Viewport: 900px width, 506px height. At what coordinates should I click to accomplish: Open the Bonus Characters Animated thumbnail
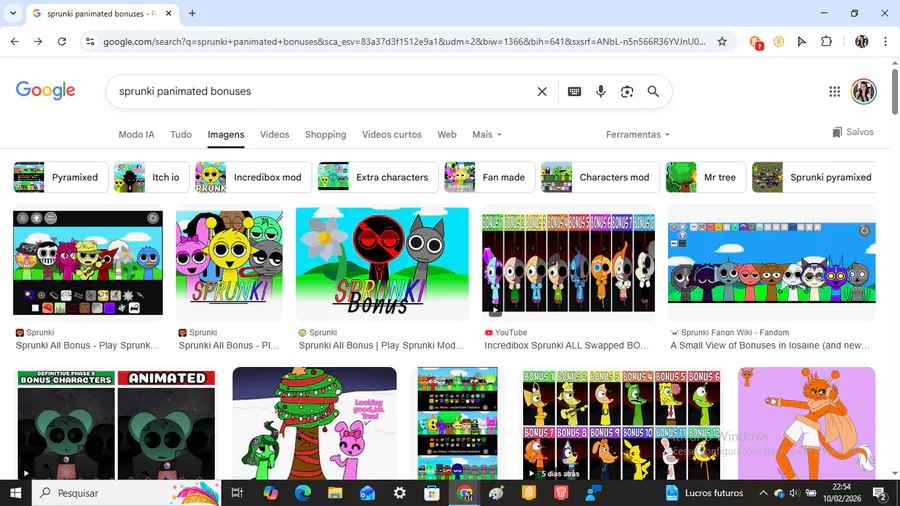(117, 424)
